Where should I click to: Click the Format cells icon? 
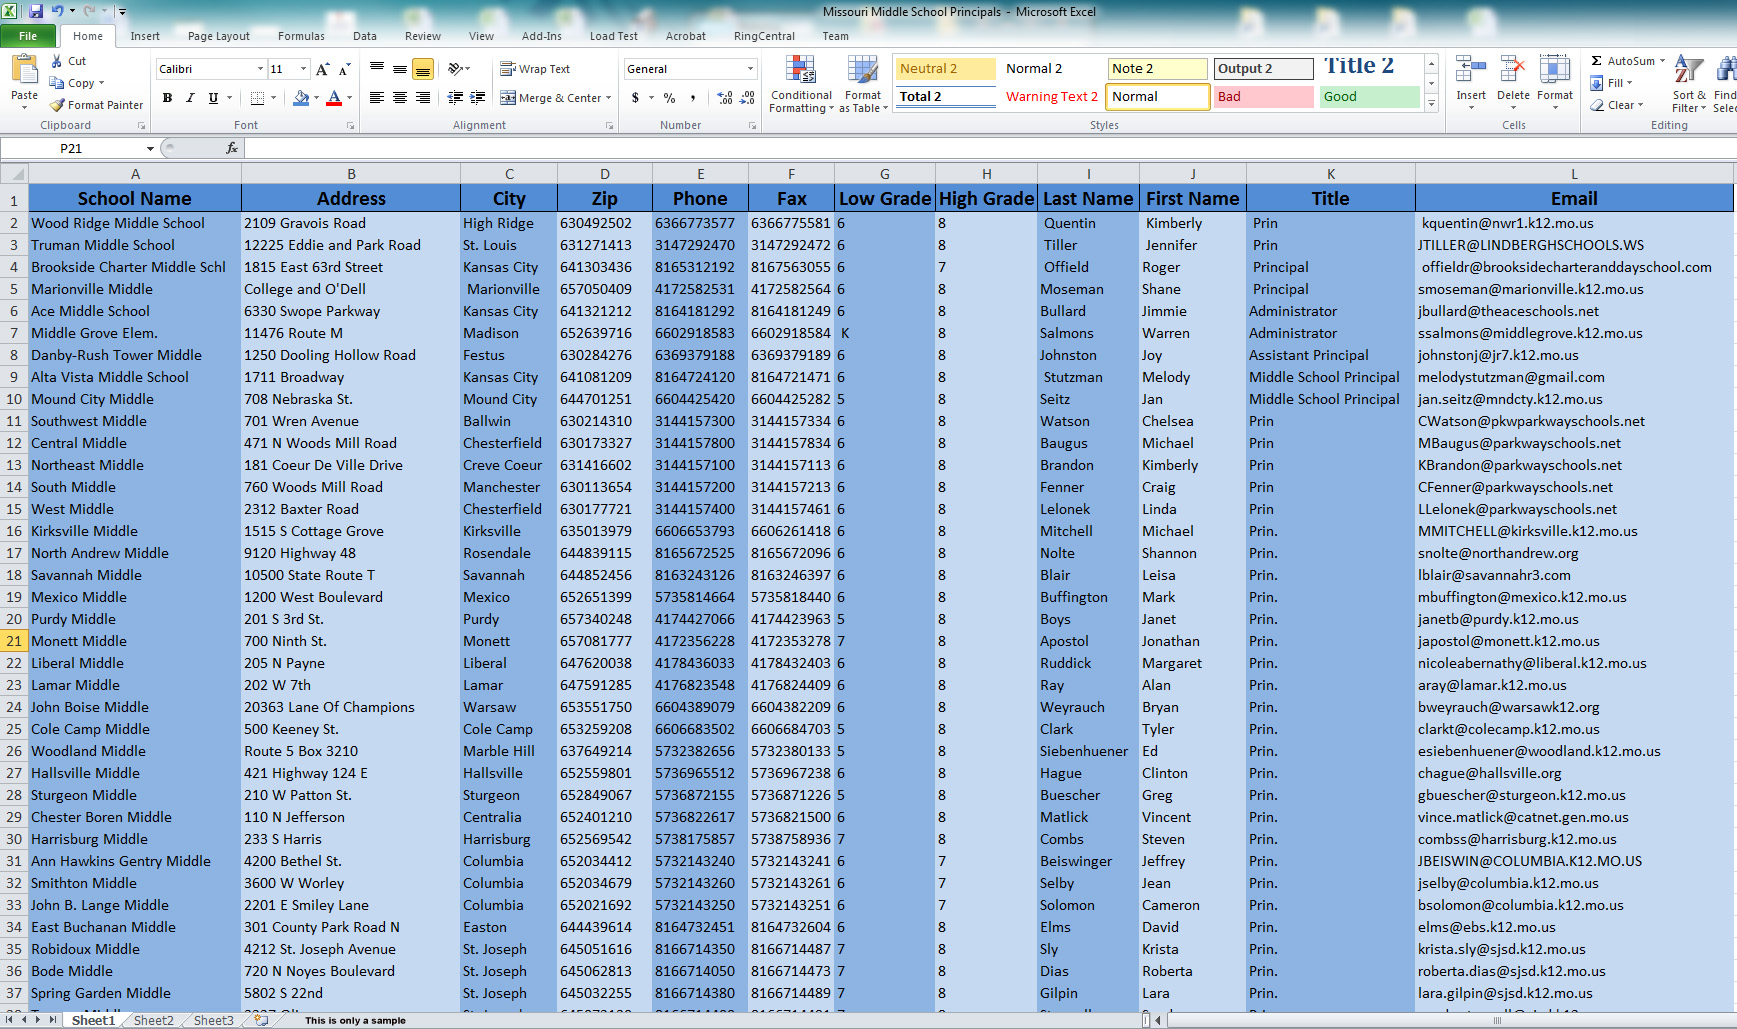tap(1554, 70)
